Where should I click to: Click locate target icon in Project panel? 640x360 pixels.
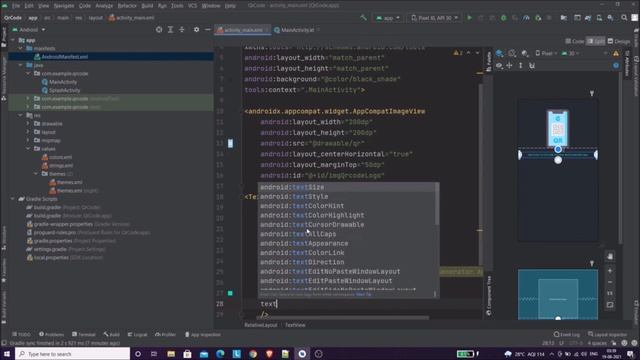tap(159, 30)
